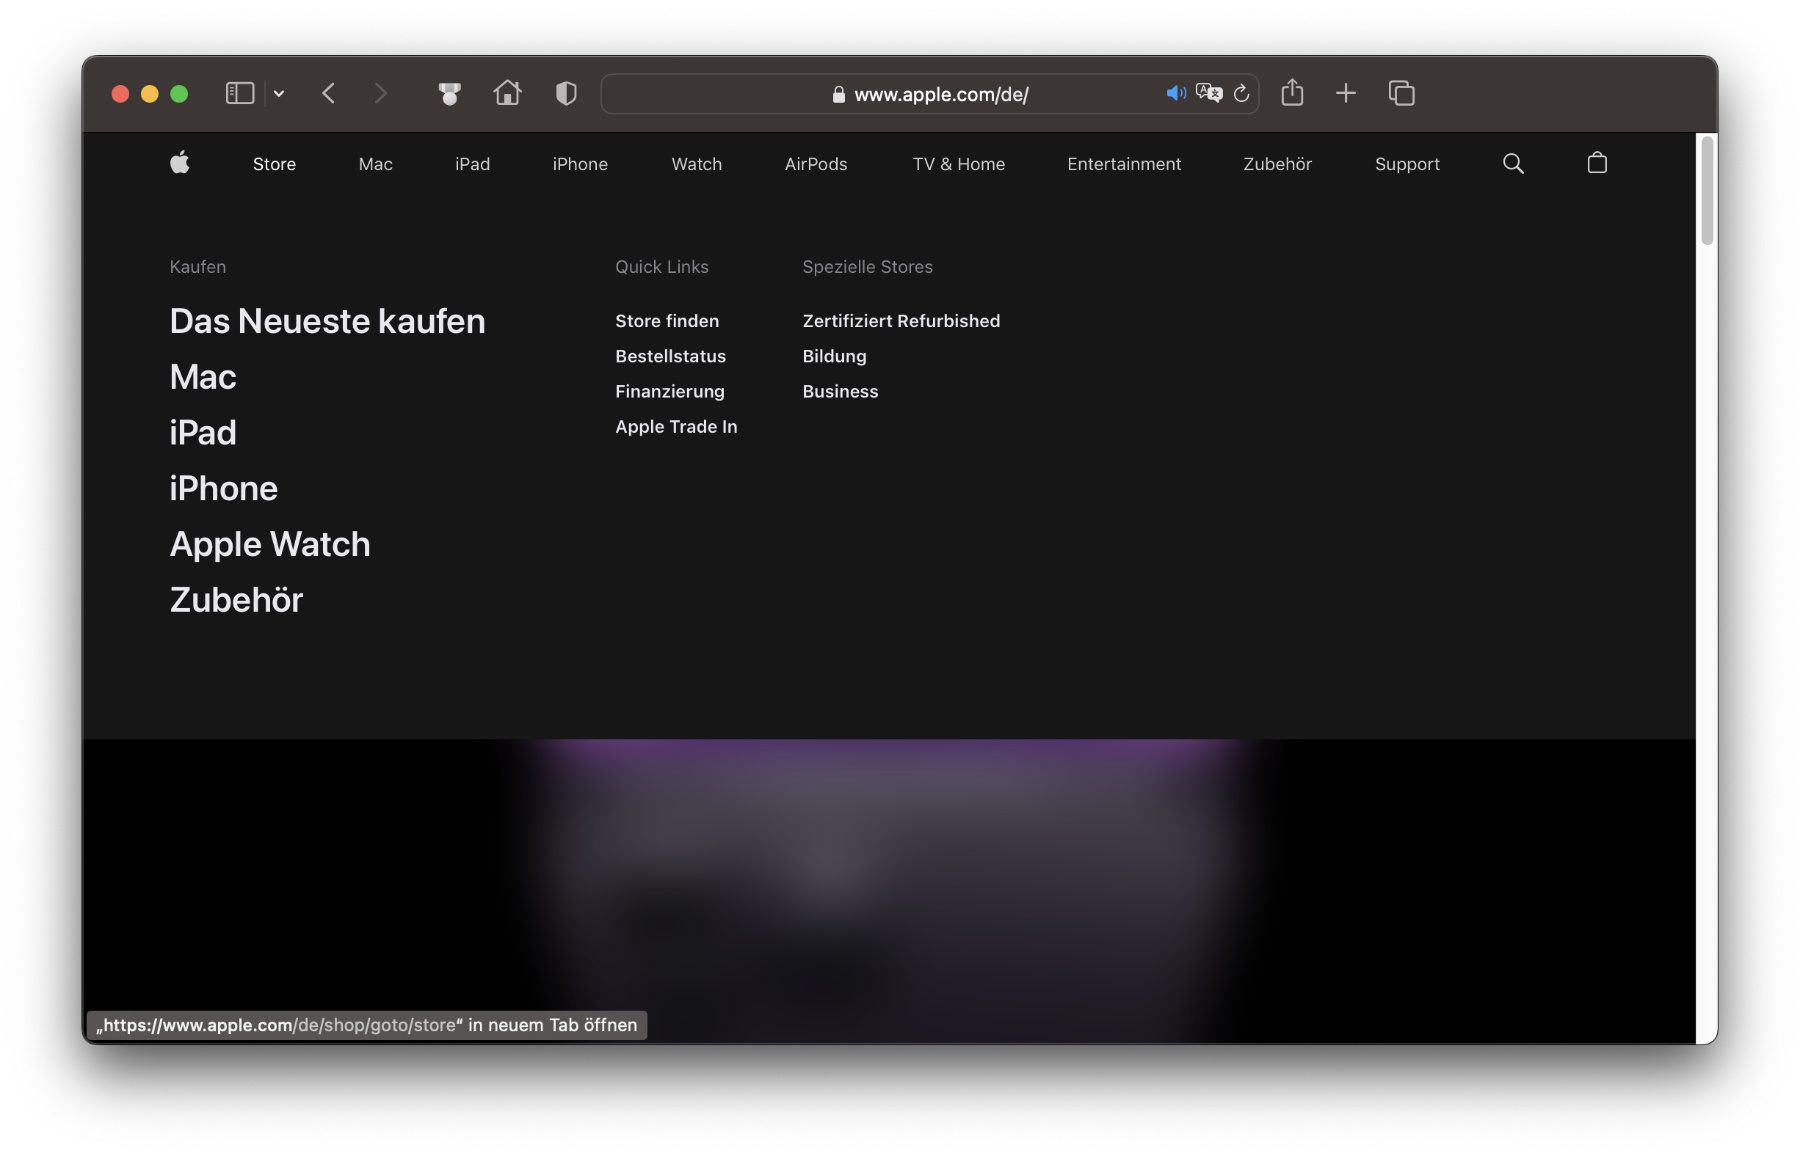Open the Bildung store link
This screenshot has height=1153, width=1800.
[834, 356]
